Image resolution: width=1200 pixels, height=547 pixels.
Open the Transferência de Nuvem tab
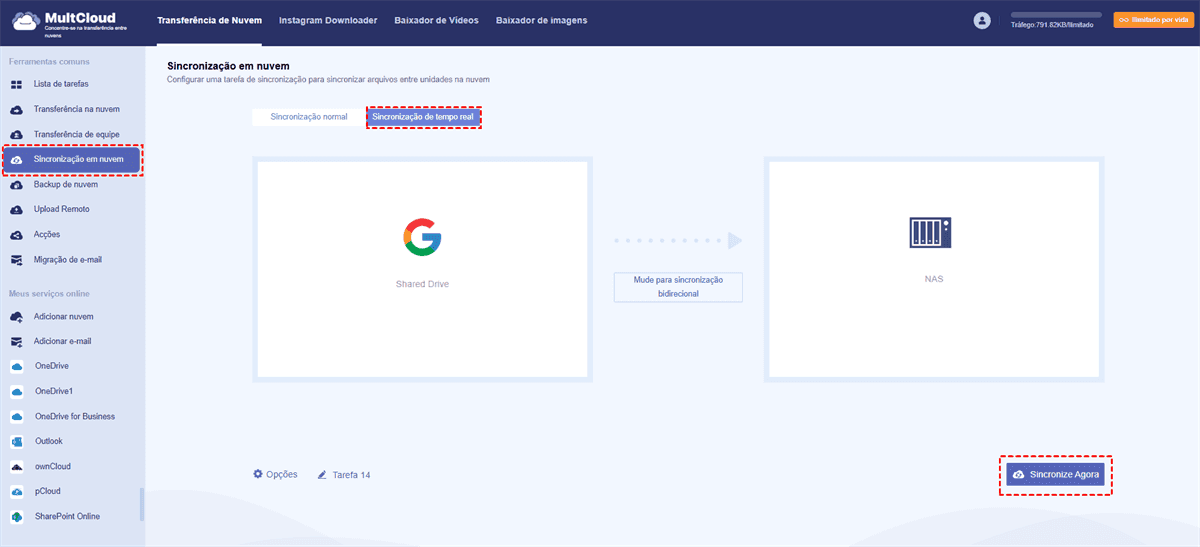209,20
